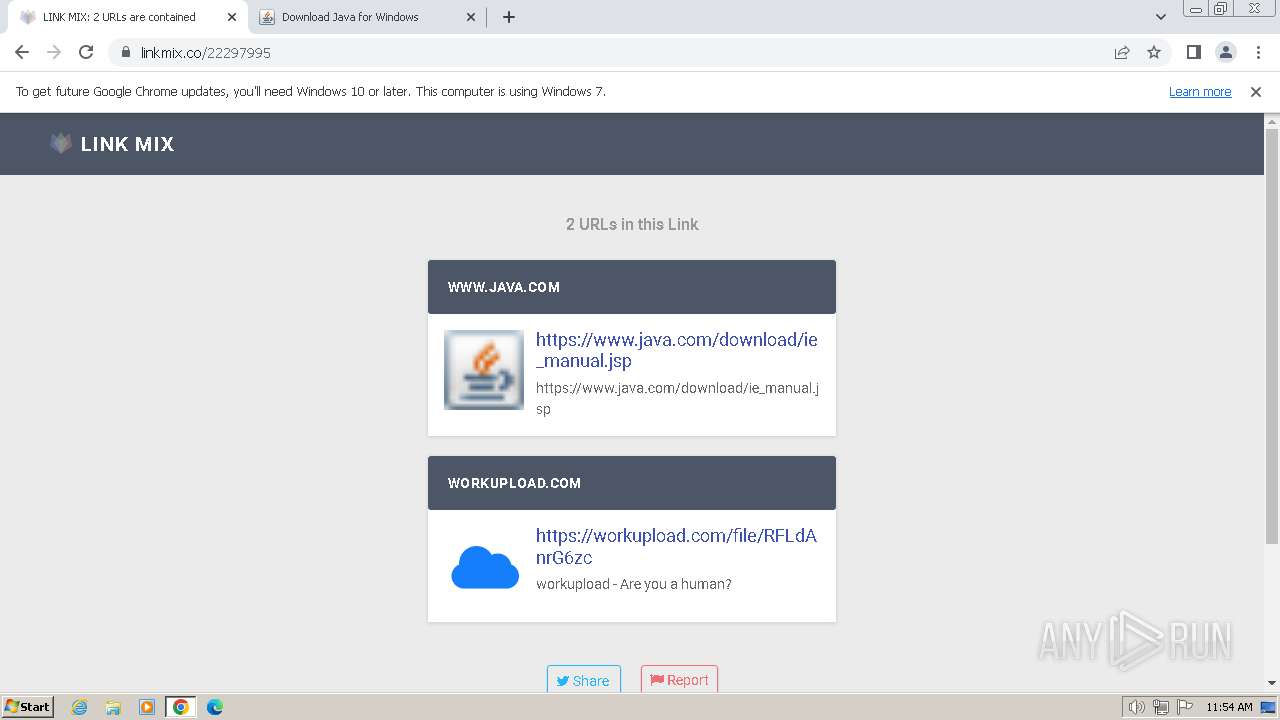View site info via the lock icon
This screenshot has height=720, width=1280.
click(x=125, y=52)
